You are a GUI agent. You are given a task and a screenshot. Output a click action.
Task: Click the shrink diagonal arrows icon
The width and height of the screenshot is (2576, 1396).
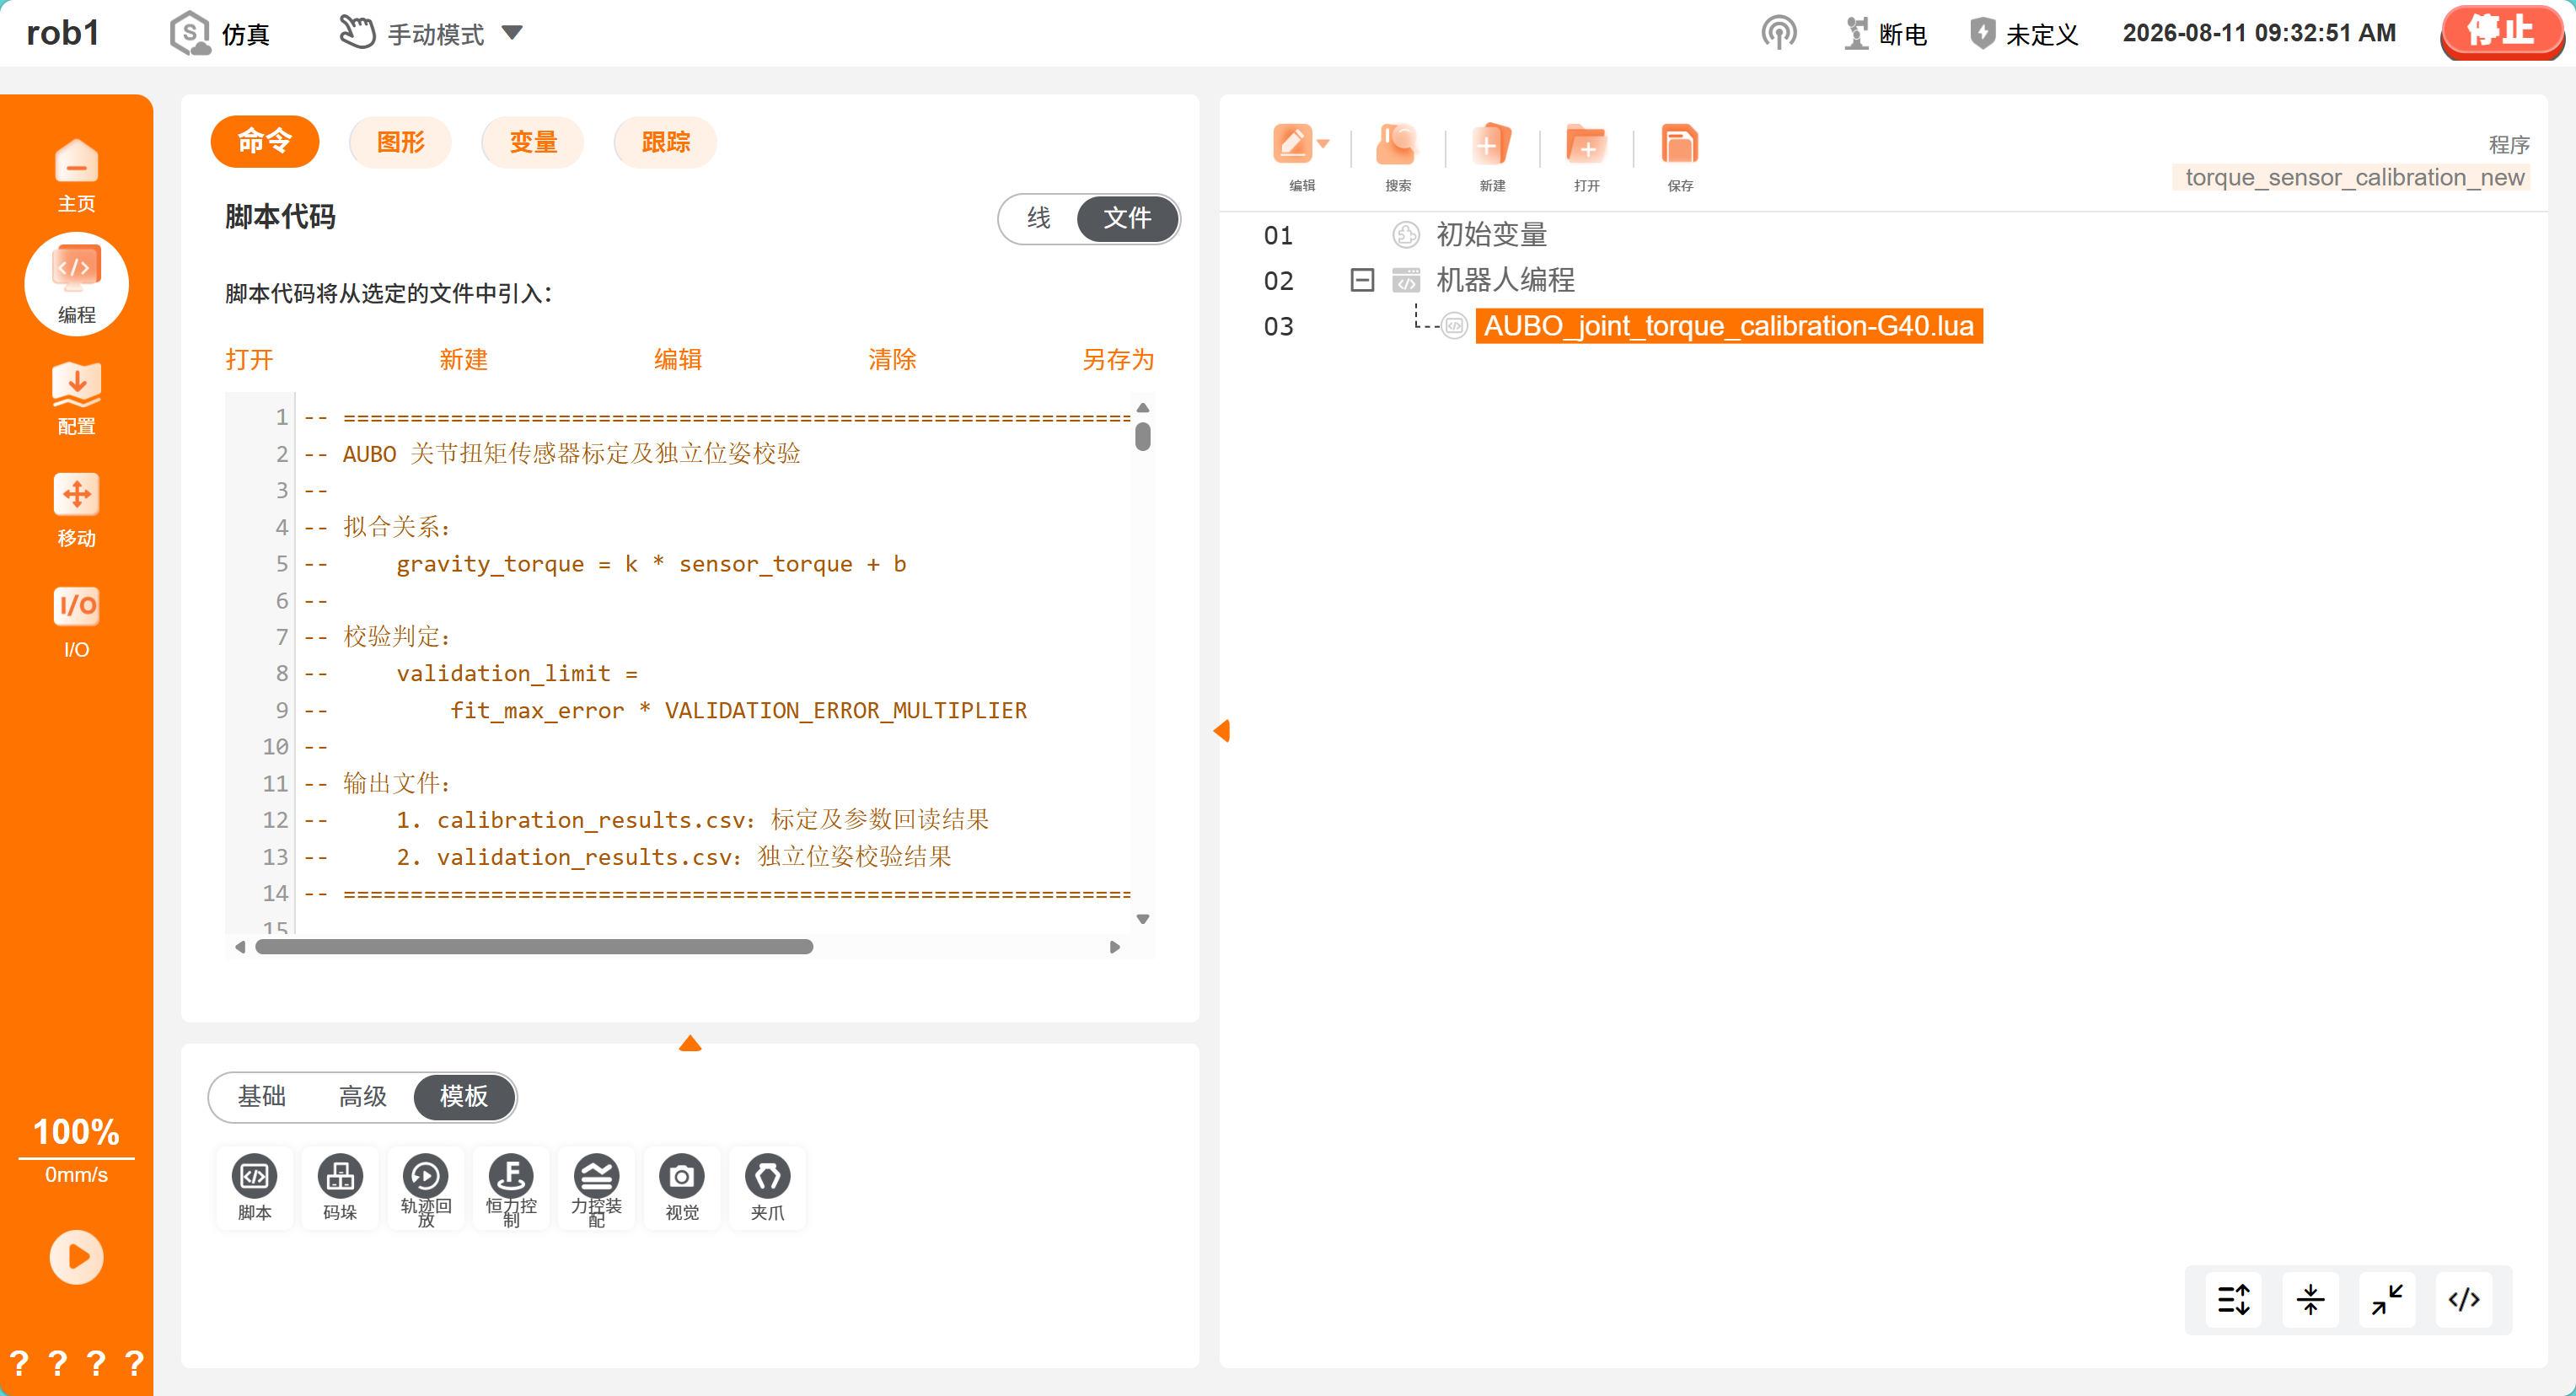(2387, 1299)
